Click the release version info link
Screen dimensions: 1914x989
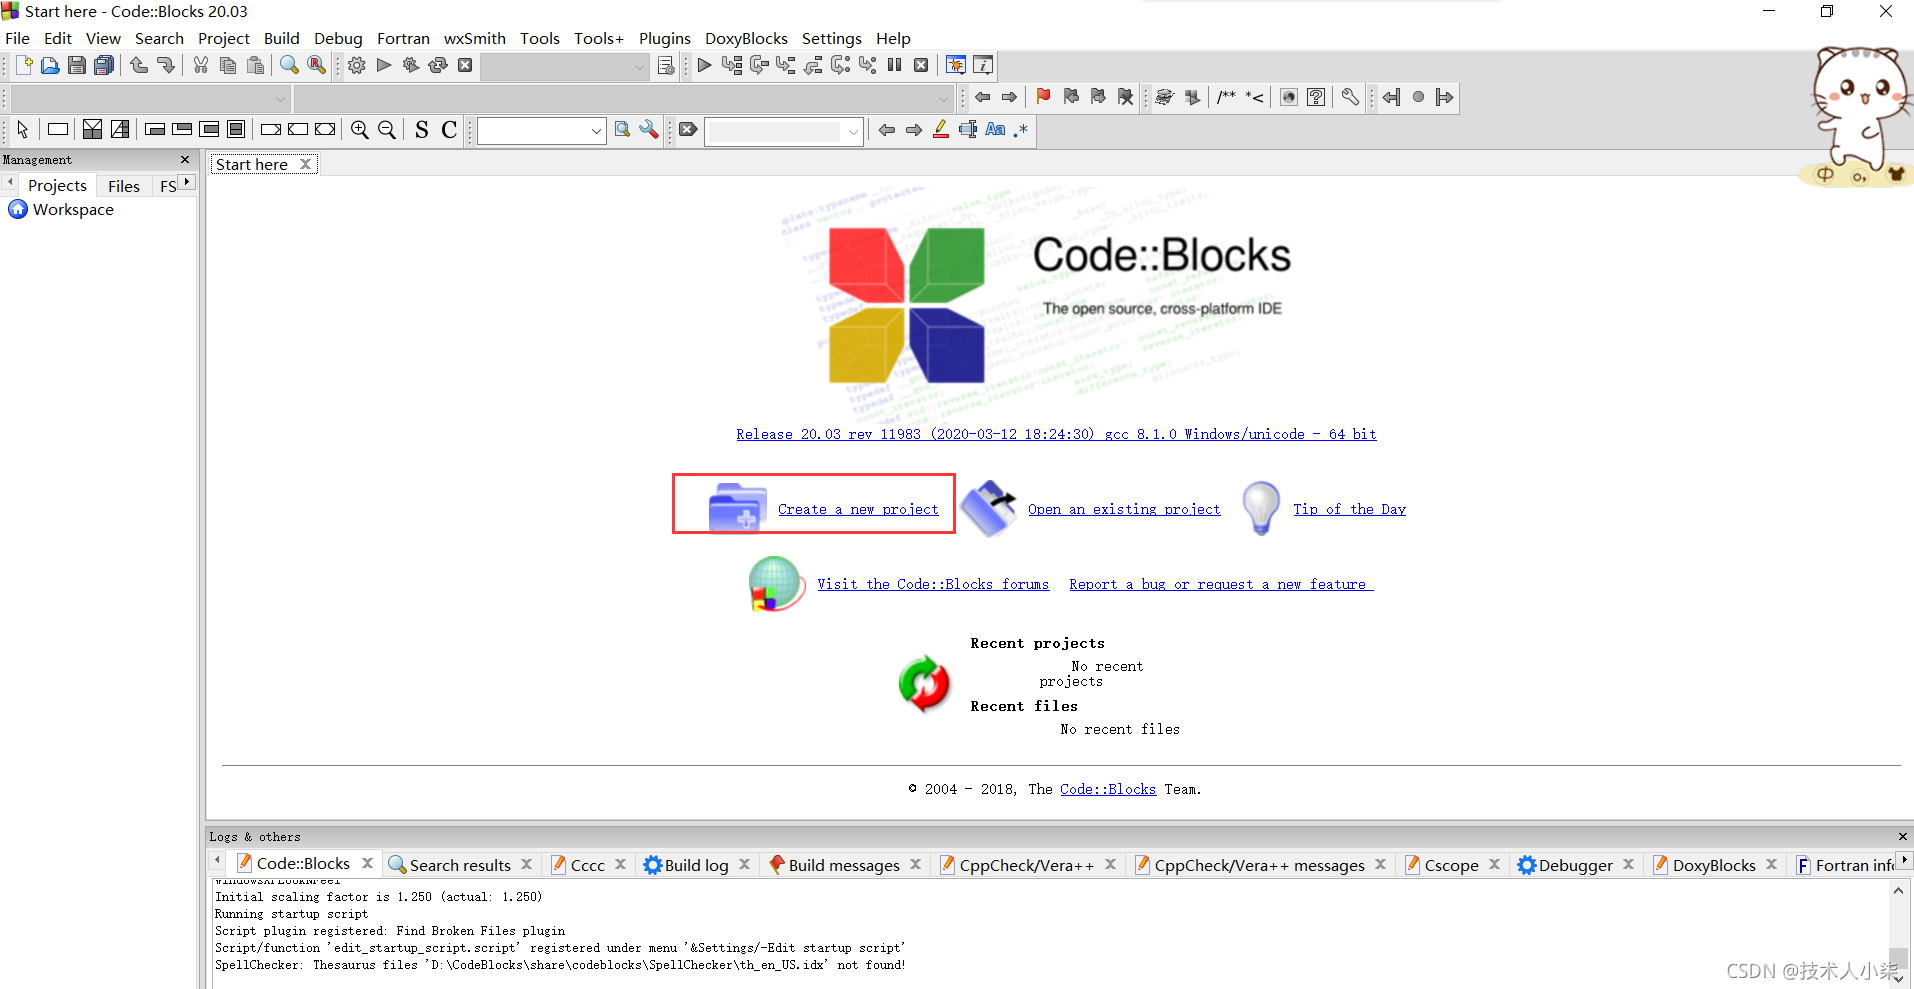[1056, 434]
